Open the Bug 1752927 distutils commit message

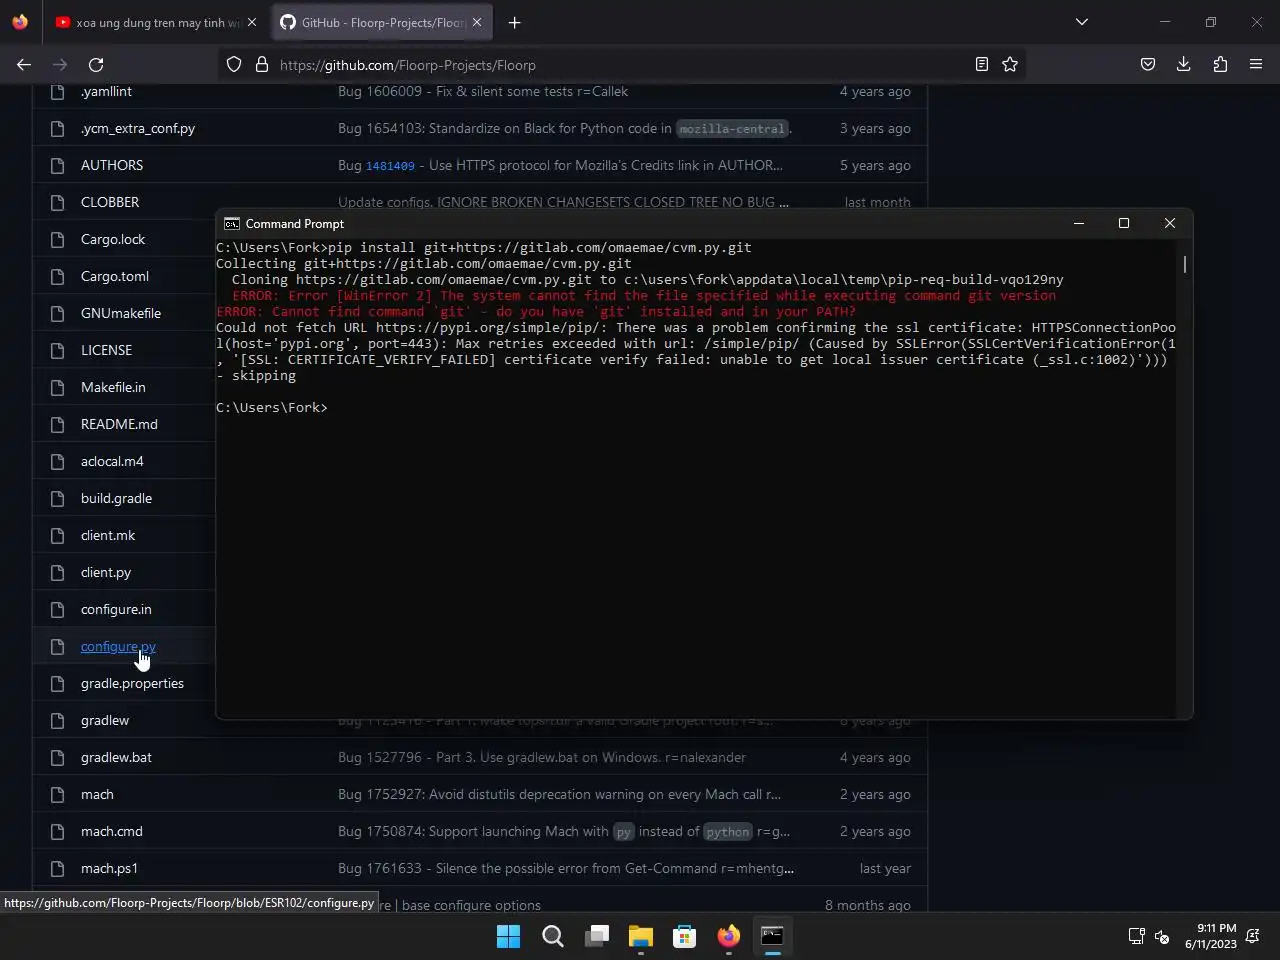560,794
